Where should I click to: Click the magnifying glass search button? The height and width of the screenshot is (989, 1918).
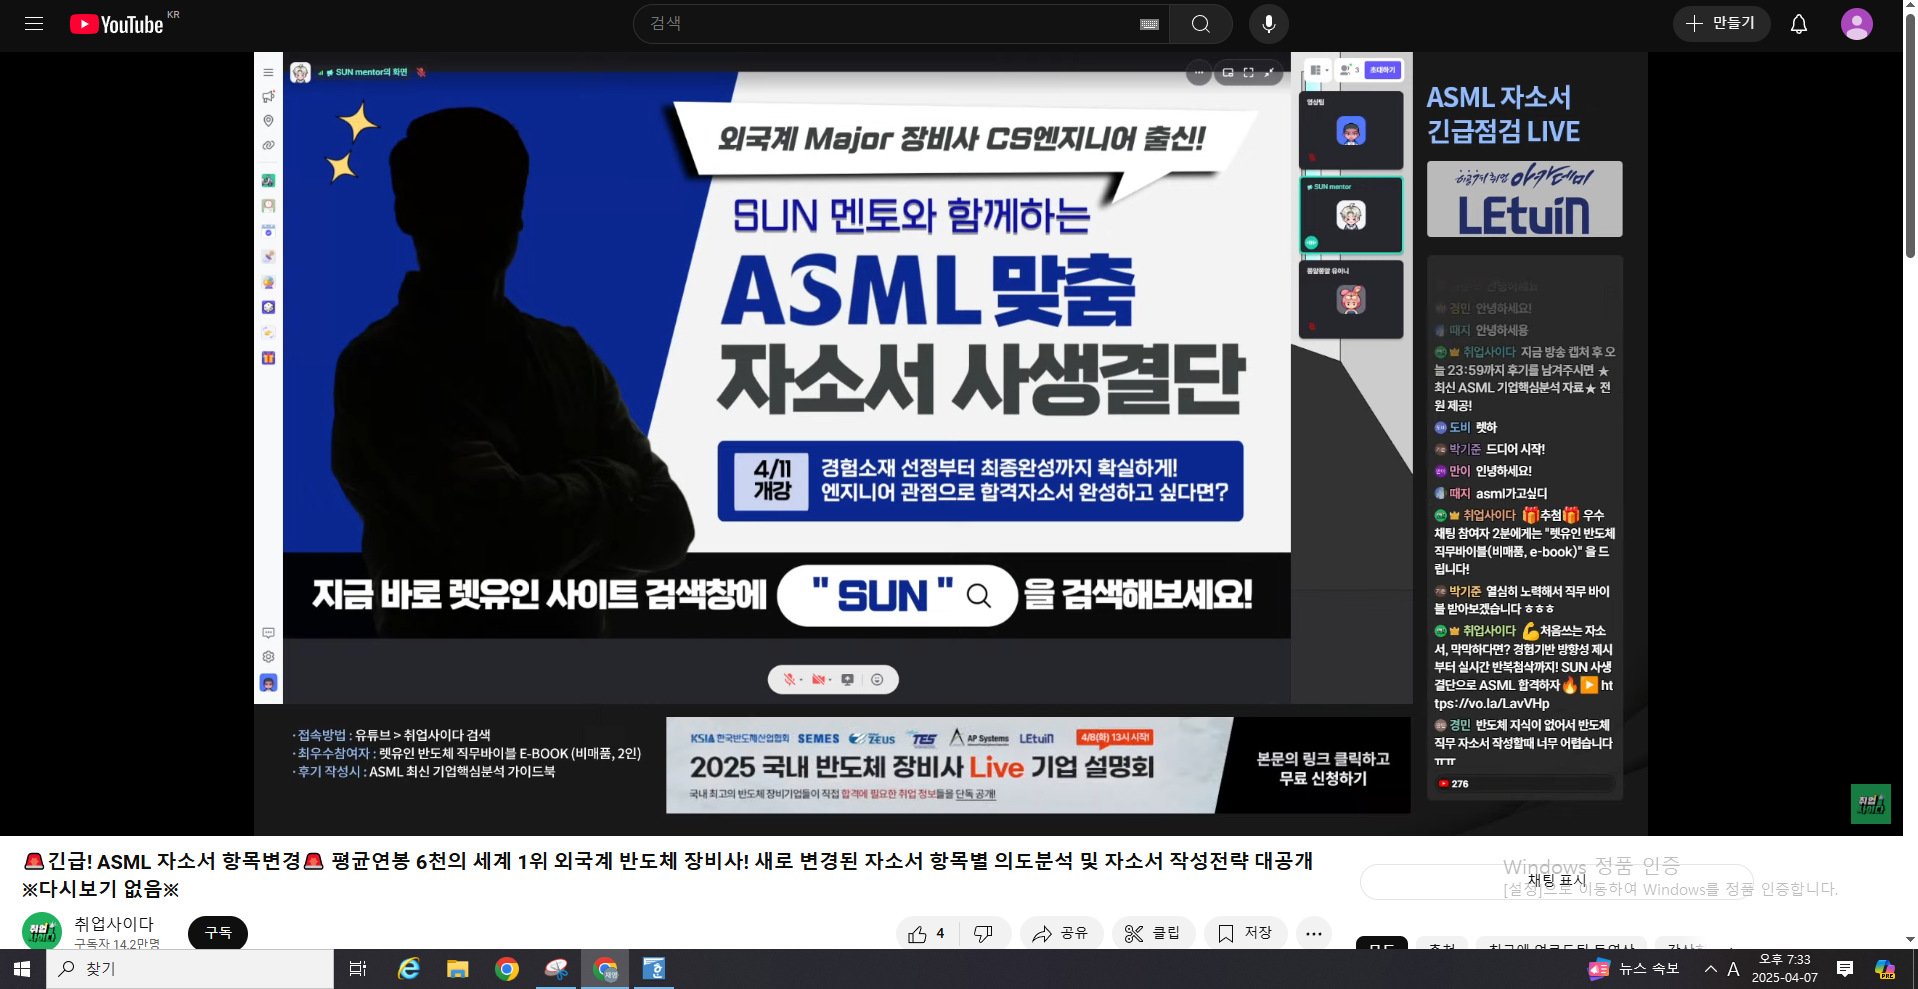[x=1200, y=24]
